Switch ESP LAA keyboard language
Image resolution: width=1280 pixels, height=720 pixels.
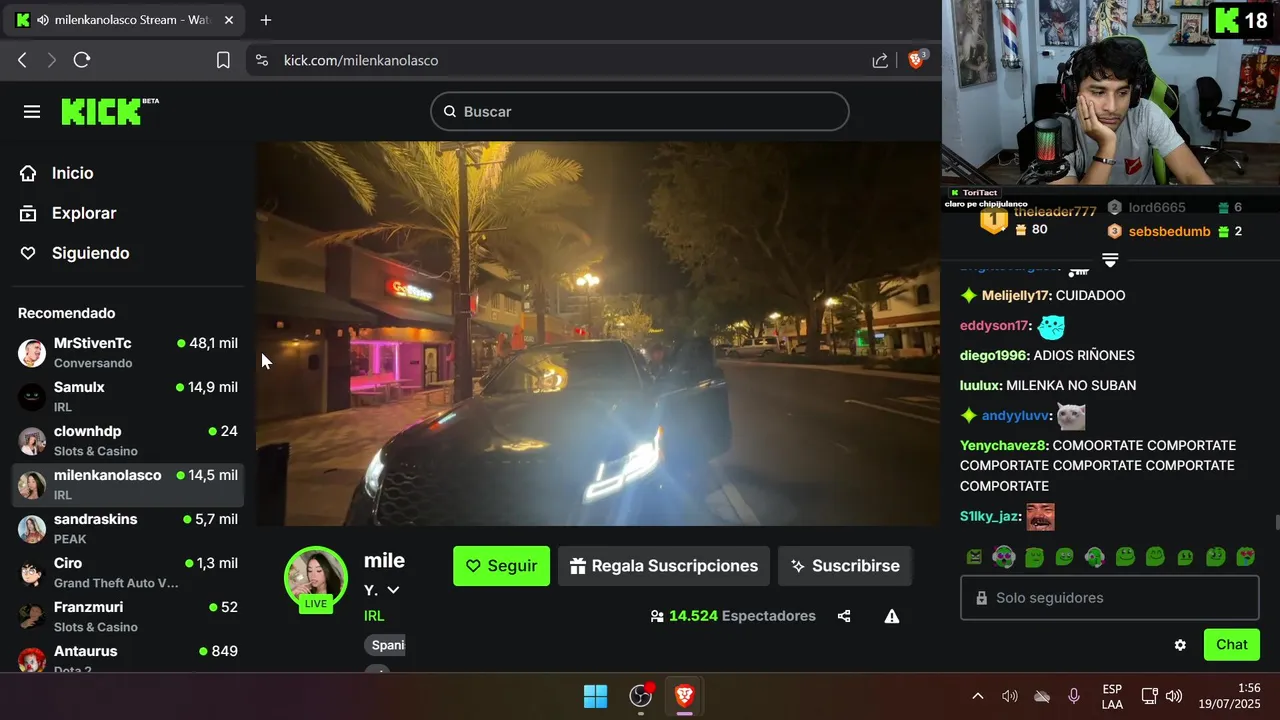pyautogui.click(x=1112, y=696)
